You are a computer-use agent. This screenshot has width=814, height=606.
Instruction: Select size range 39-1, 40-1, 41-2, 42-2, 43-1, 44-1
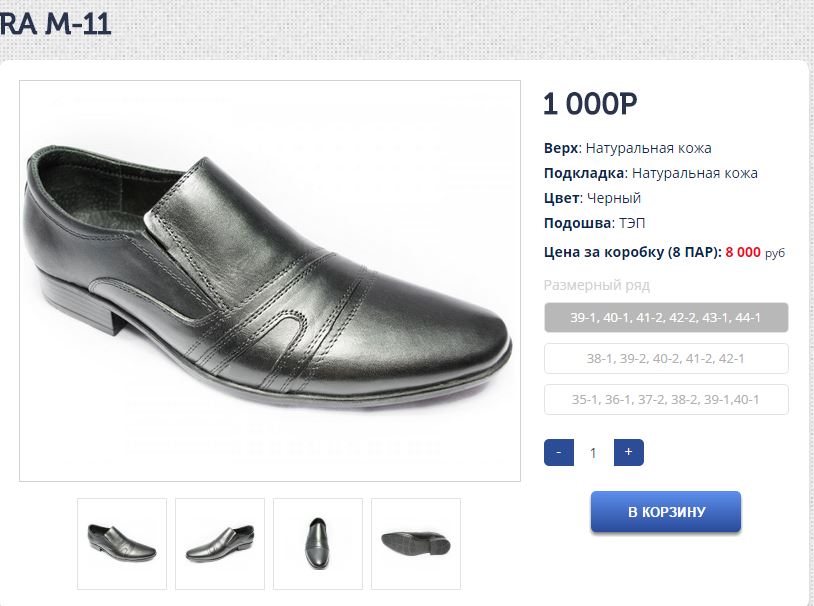[x=666, y=318]
